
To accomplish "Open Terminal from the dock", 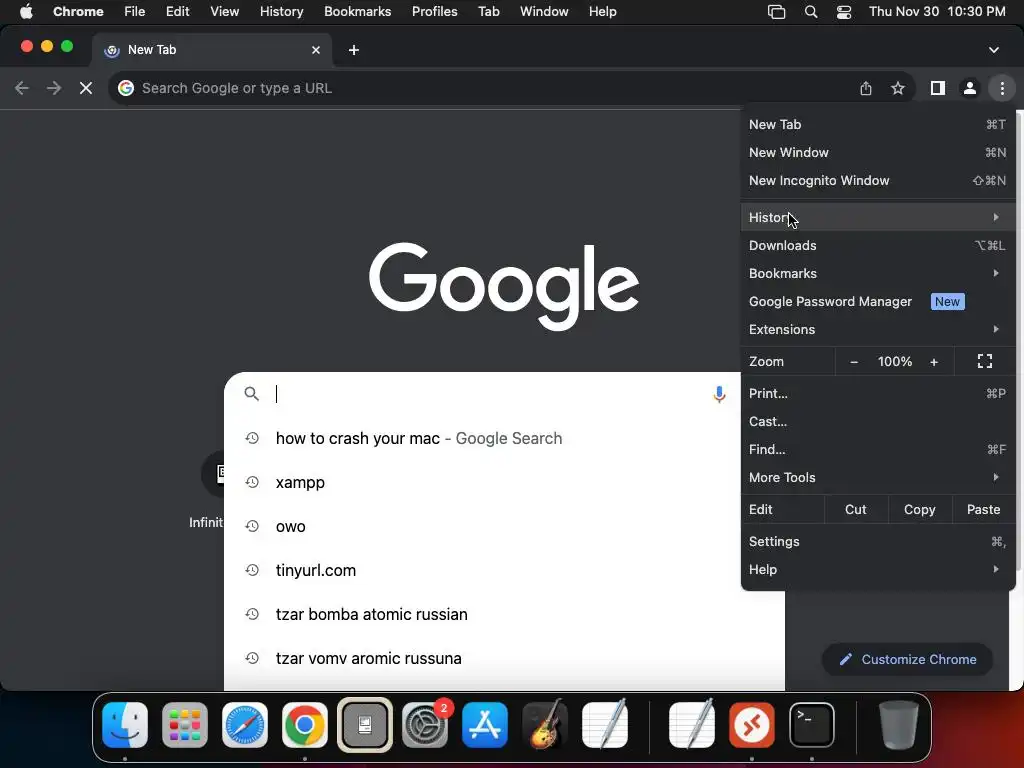I will [812, 725].
